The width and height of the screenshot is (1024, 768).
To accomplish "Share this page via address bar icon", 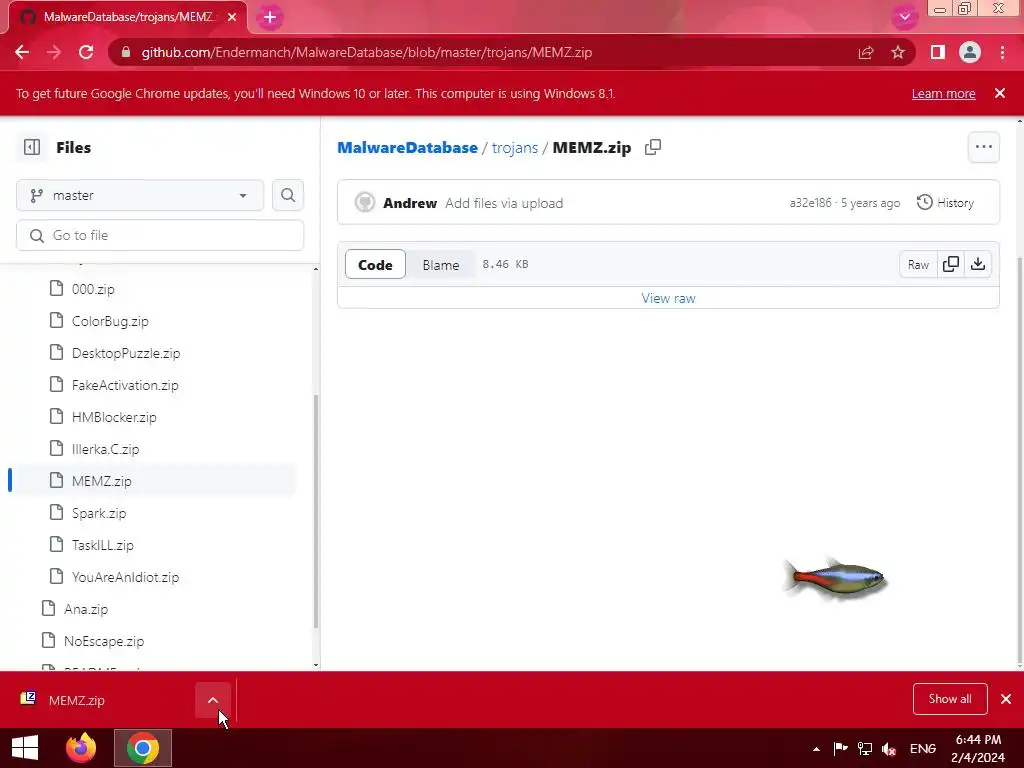I will (866, 52).
